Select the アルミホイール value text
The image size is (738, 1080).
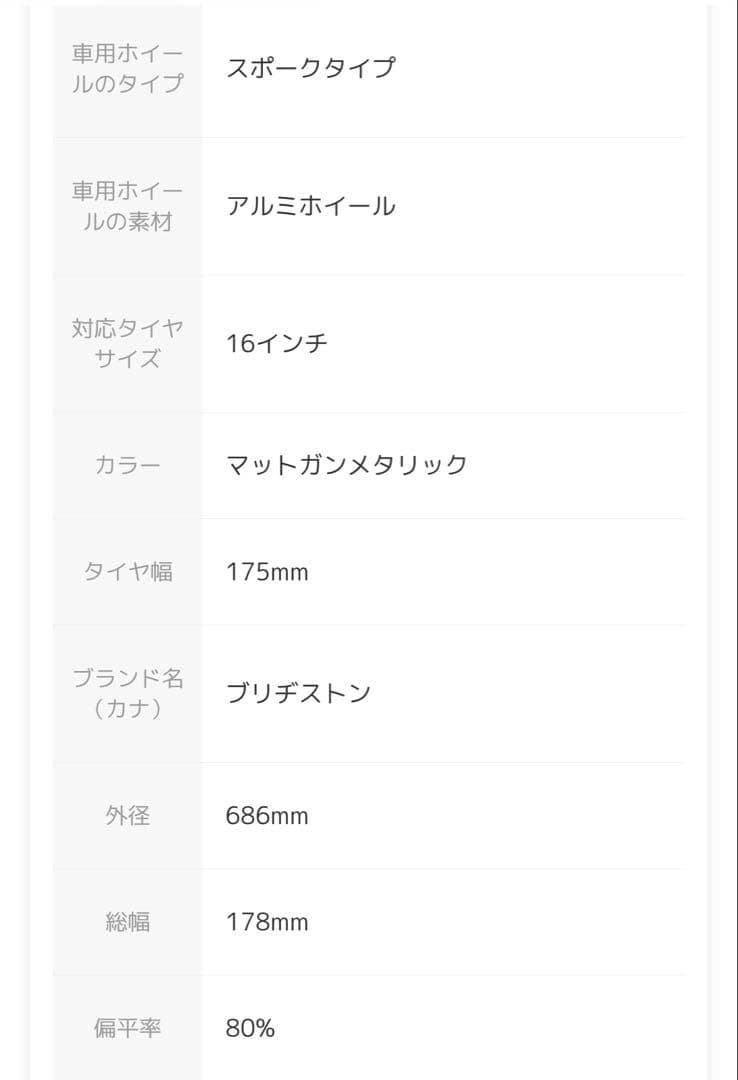click(x=310, y=206)
